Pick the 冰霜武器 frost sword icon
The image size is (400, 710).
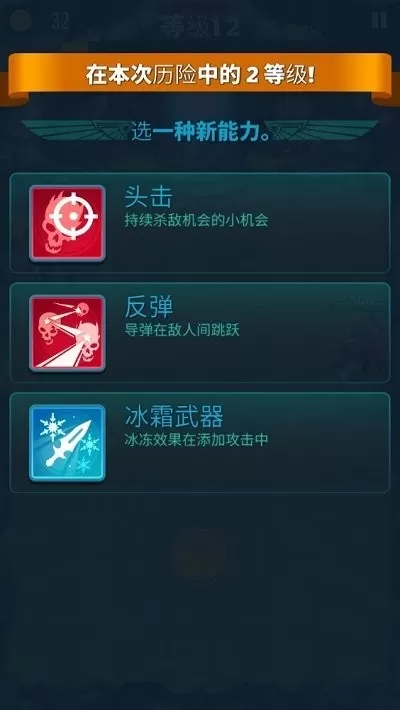coord(67,443)
